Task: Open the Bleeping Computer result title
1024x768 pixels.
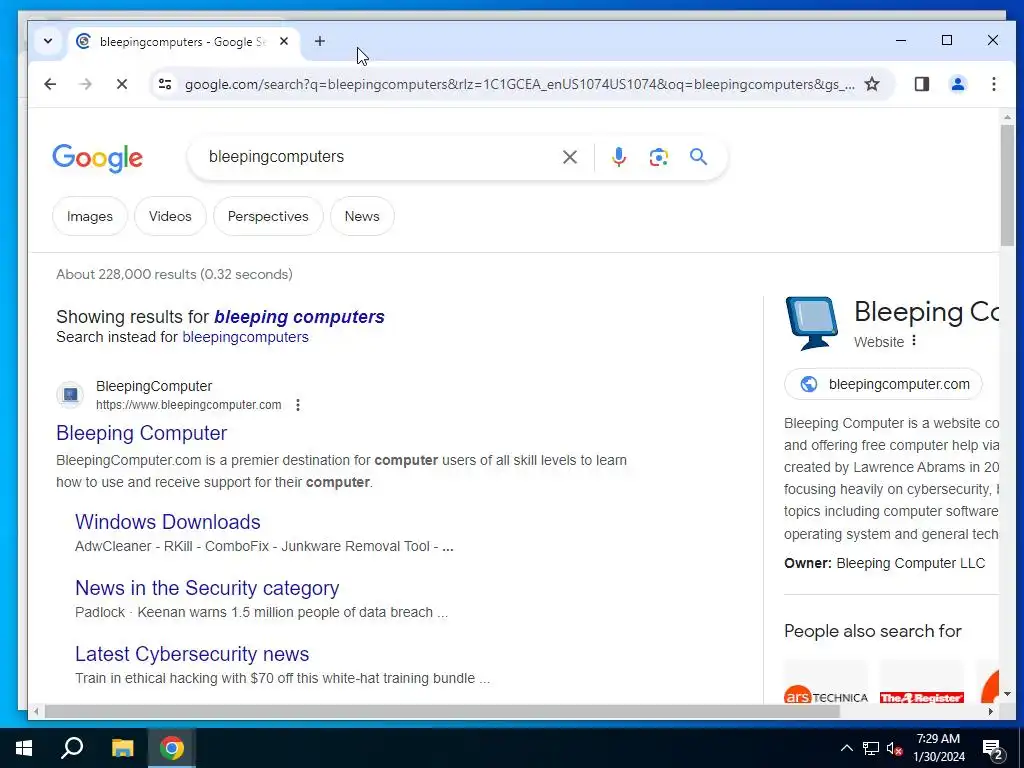Action: coord(141,433)
